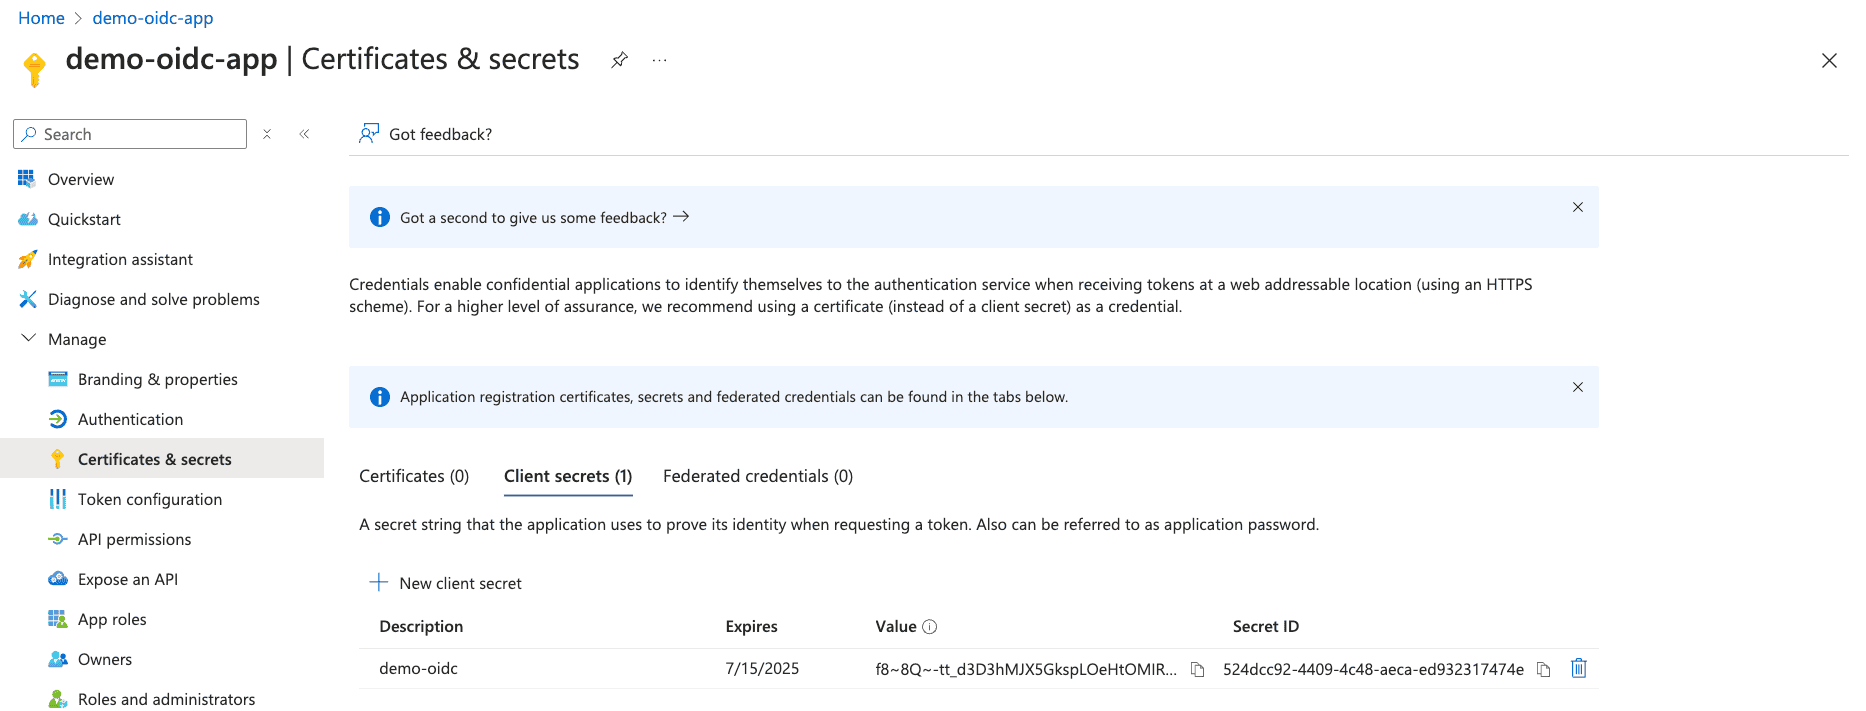This screenshot has width=1866, height=711.
Task: Click the Certificates & secrets key icon
Action: (x=58, y=459)
